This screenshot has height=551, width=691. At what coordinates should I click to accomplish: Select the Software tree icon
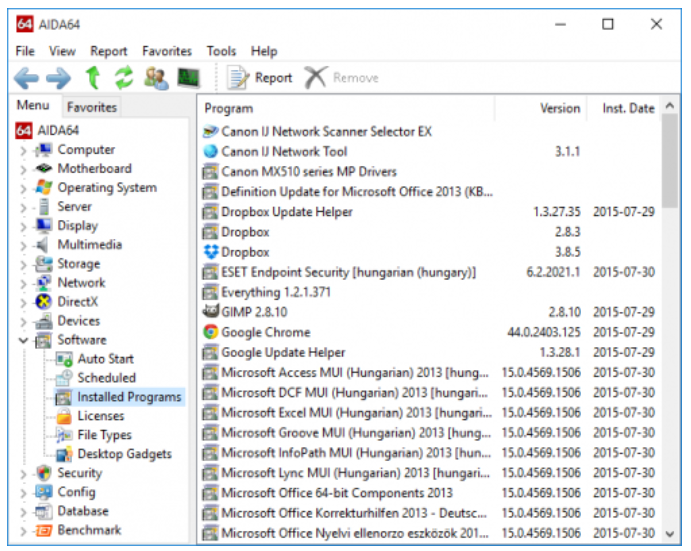pos(44,340)
